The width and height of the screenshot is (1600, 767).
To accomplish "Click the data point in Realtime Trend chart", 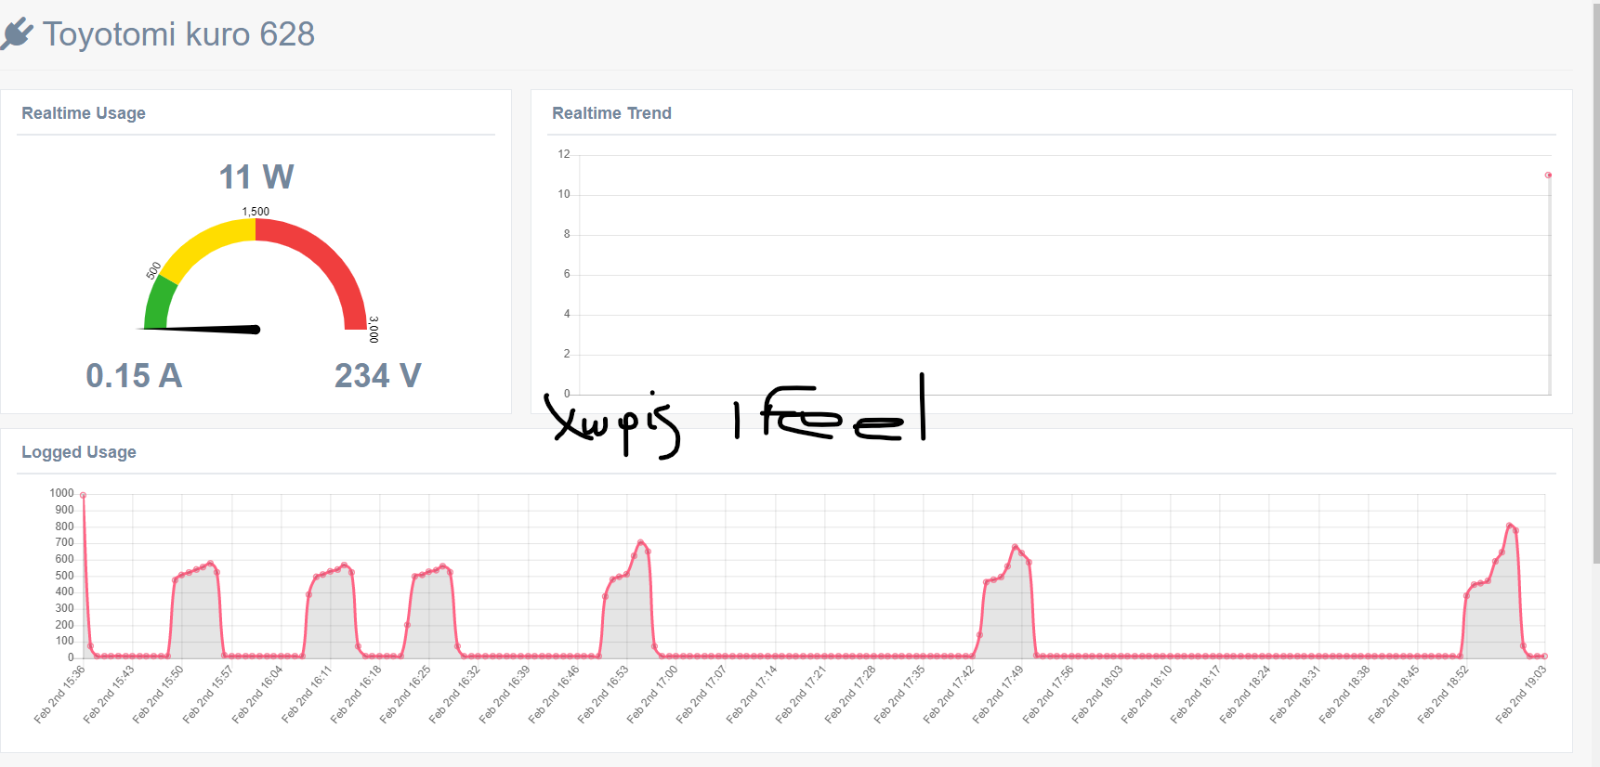I will (x=1548, y=175).
